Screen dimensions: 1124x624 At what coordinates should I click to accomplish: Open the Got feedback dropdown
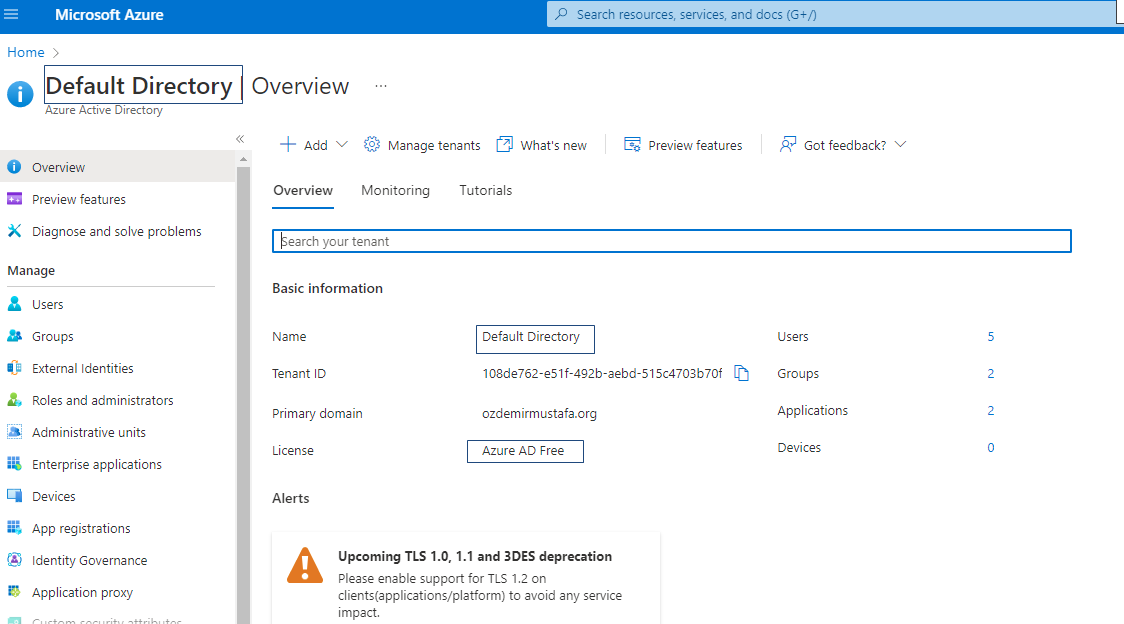tap(901, 144)
